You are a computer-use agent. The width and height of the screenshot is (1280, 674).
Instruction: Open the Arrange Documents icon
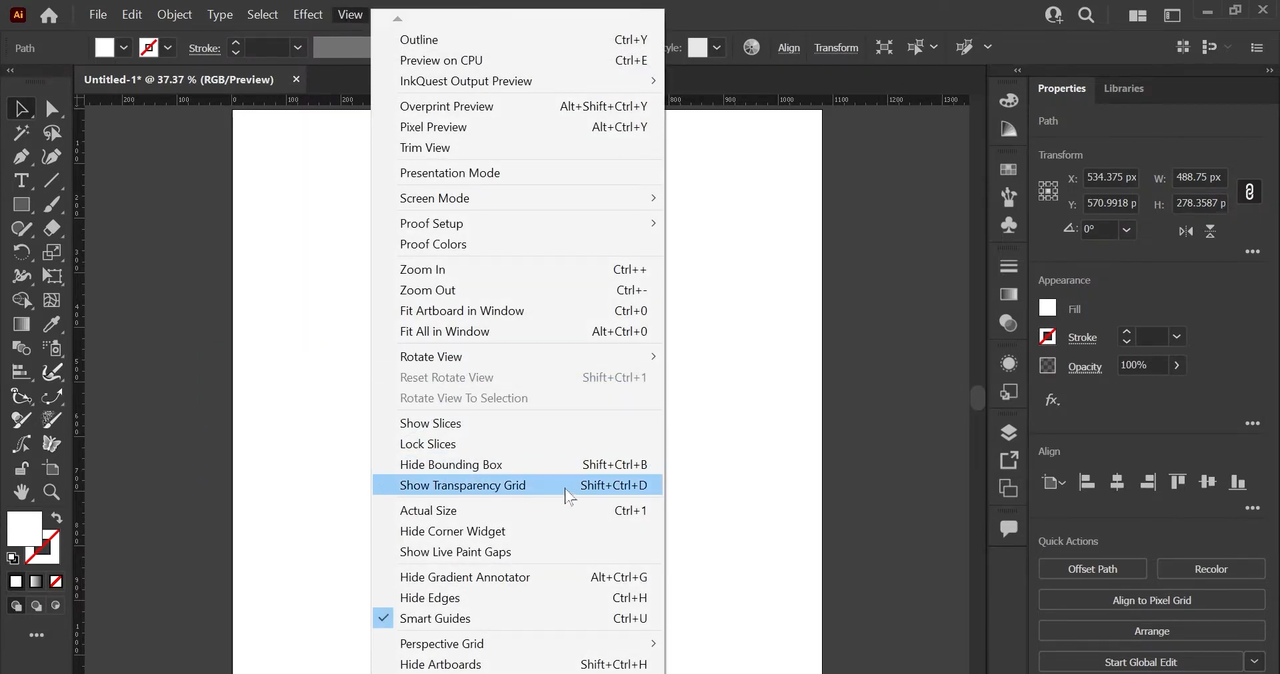pos(1137,15)
